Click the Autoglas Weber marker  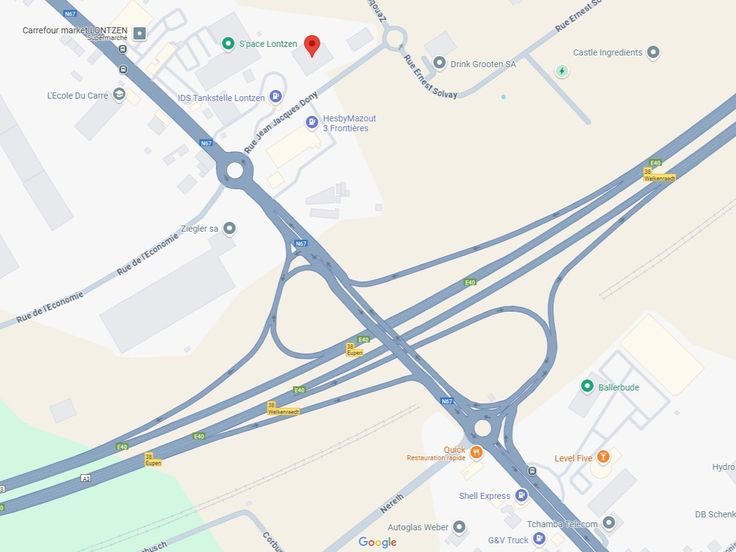pyautogui.click(x=459, y=527)
